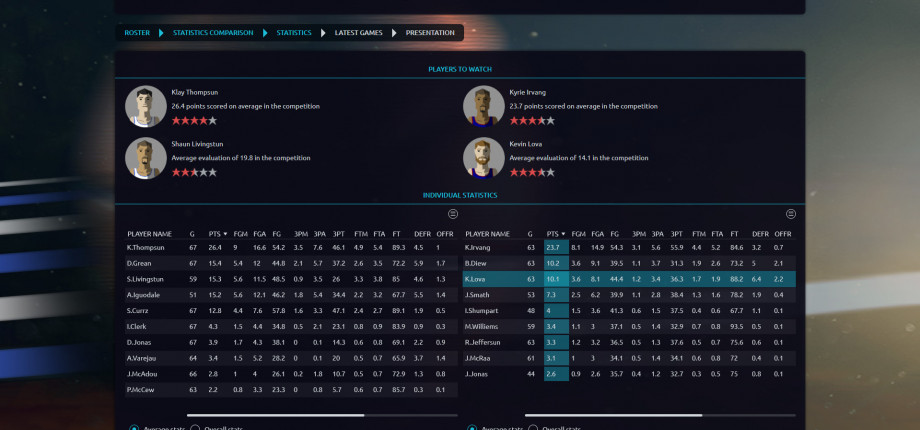Select J.Smath row in right table
This screenshot has height=430, width=920.
(629, 295)
